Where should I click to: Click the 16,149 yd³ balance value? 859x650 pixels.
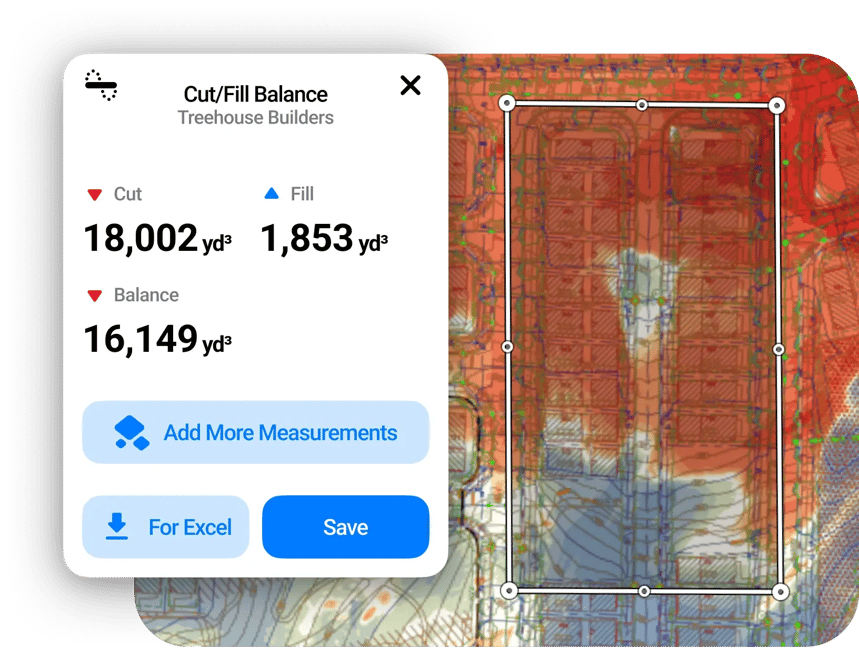(x=157, y=340)
